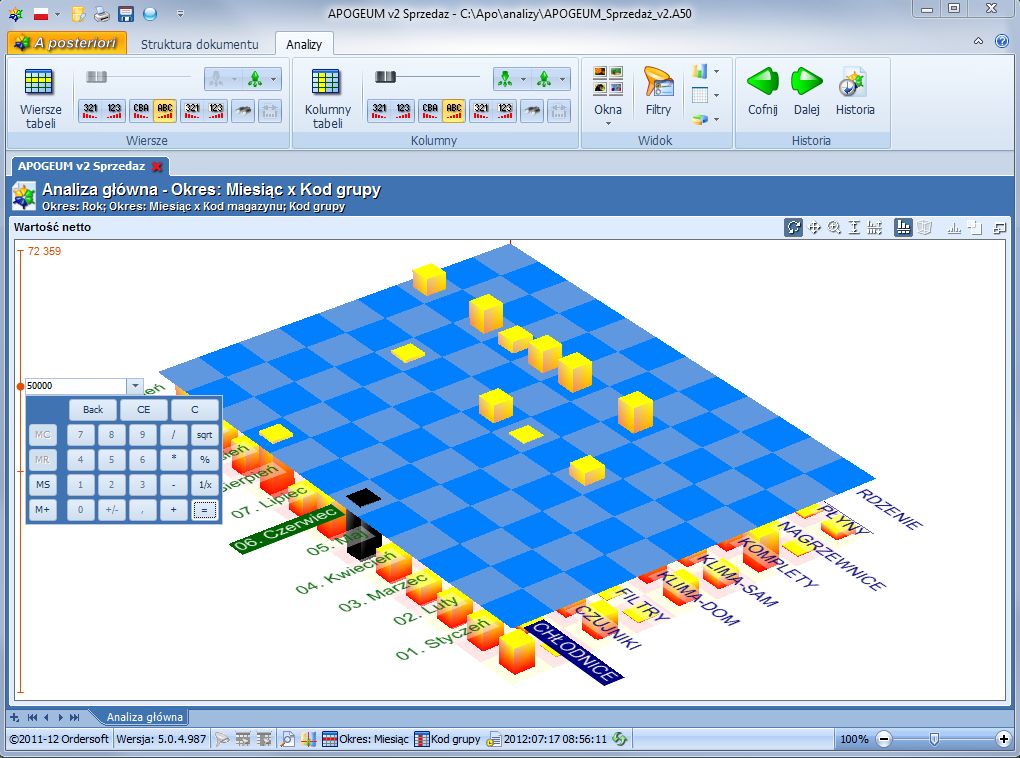Open the 50000 value combo box arrow

(135, 386)
